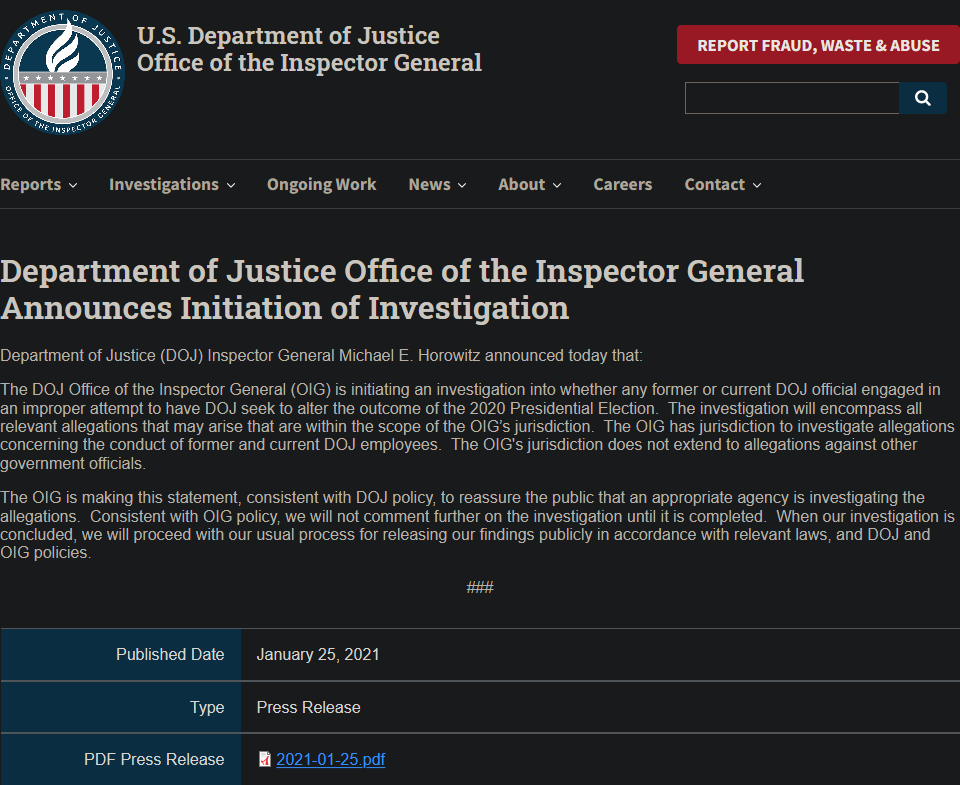Focus the site search input field
Screen dimensions: 960x785
click(792, 98)
